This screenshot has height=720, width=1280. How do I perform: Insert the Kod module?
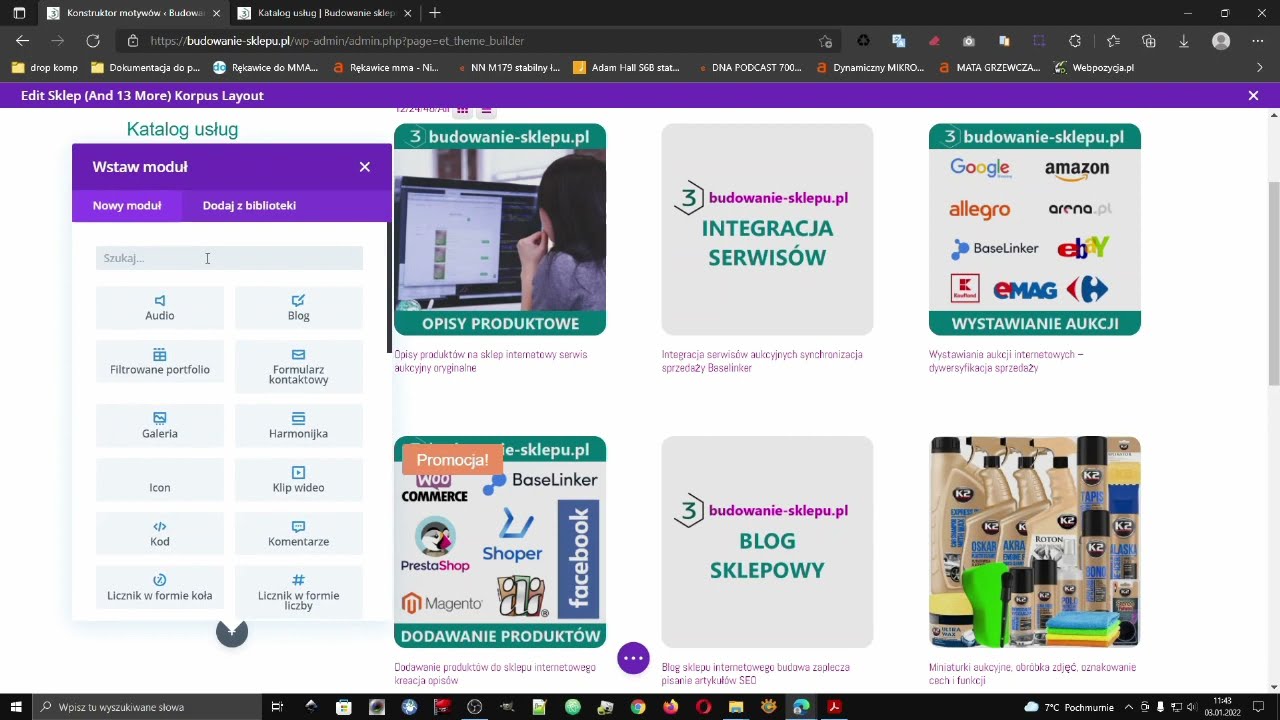coord(160,534)
